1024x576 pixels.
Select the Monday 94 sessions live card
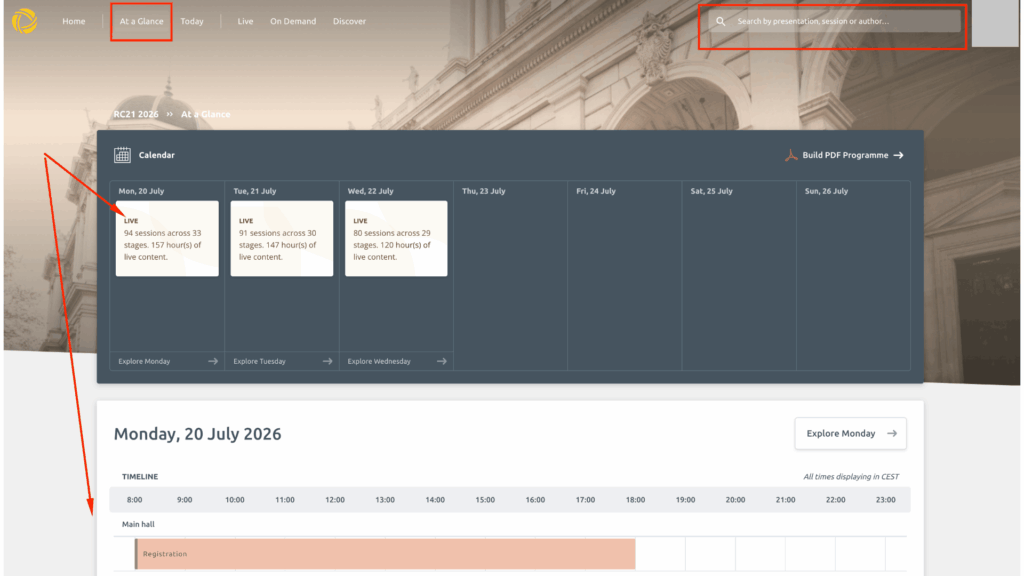pos(167,238)
